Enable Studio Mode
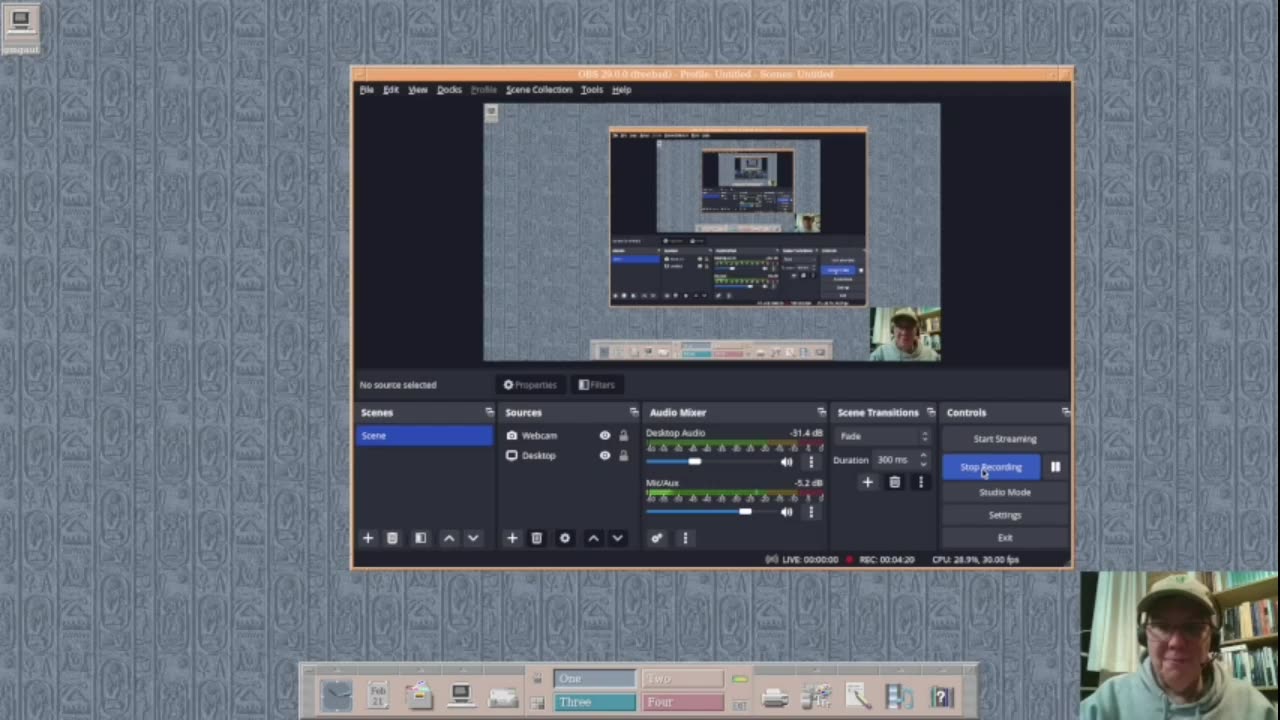The height and width of the screenshot is (720, 1280). tap(1005, 492)
